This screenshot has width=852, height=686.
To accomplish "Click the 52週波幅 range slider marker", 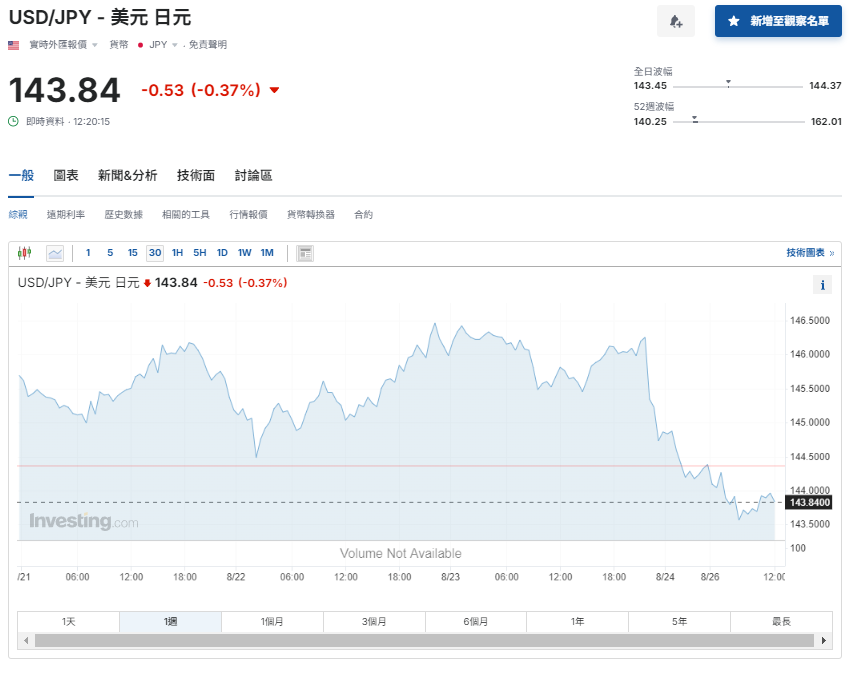I will point(694,119).
